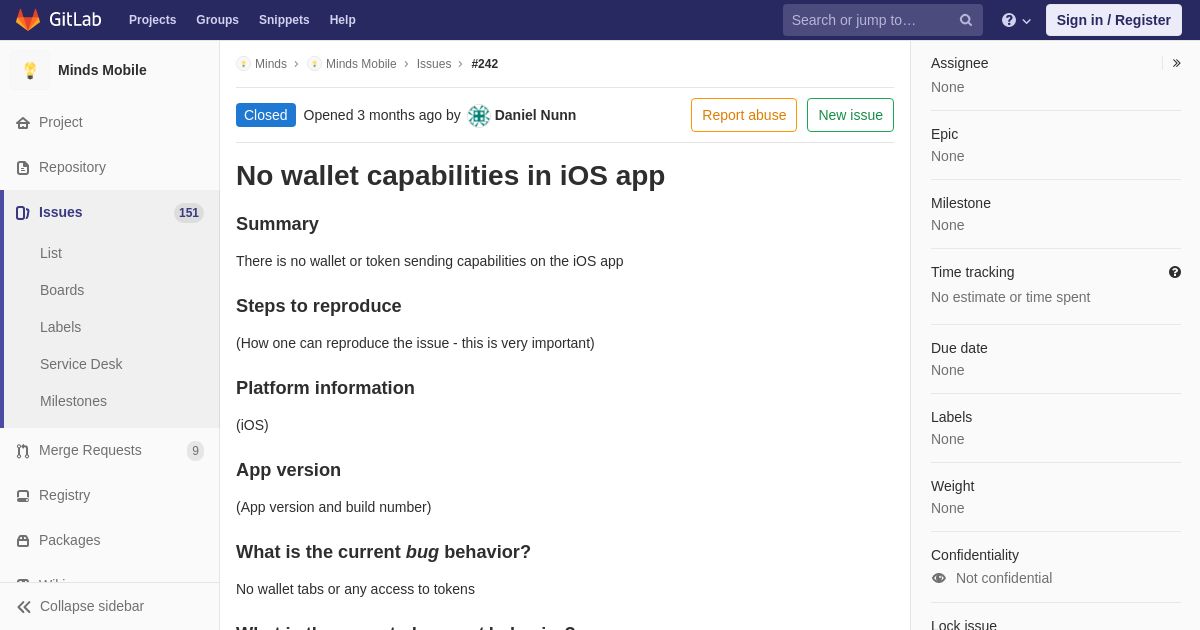1200x630 pixels.
Task: Click the Merge Requests count badge 9
Action: click(x=195, y=451)
